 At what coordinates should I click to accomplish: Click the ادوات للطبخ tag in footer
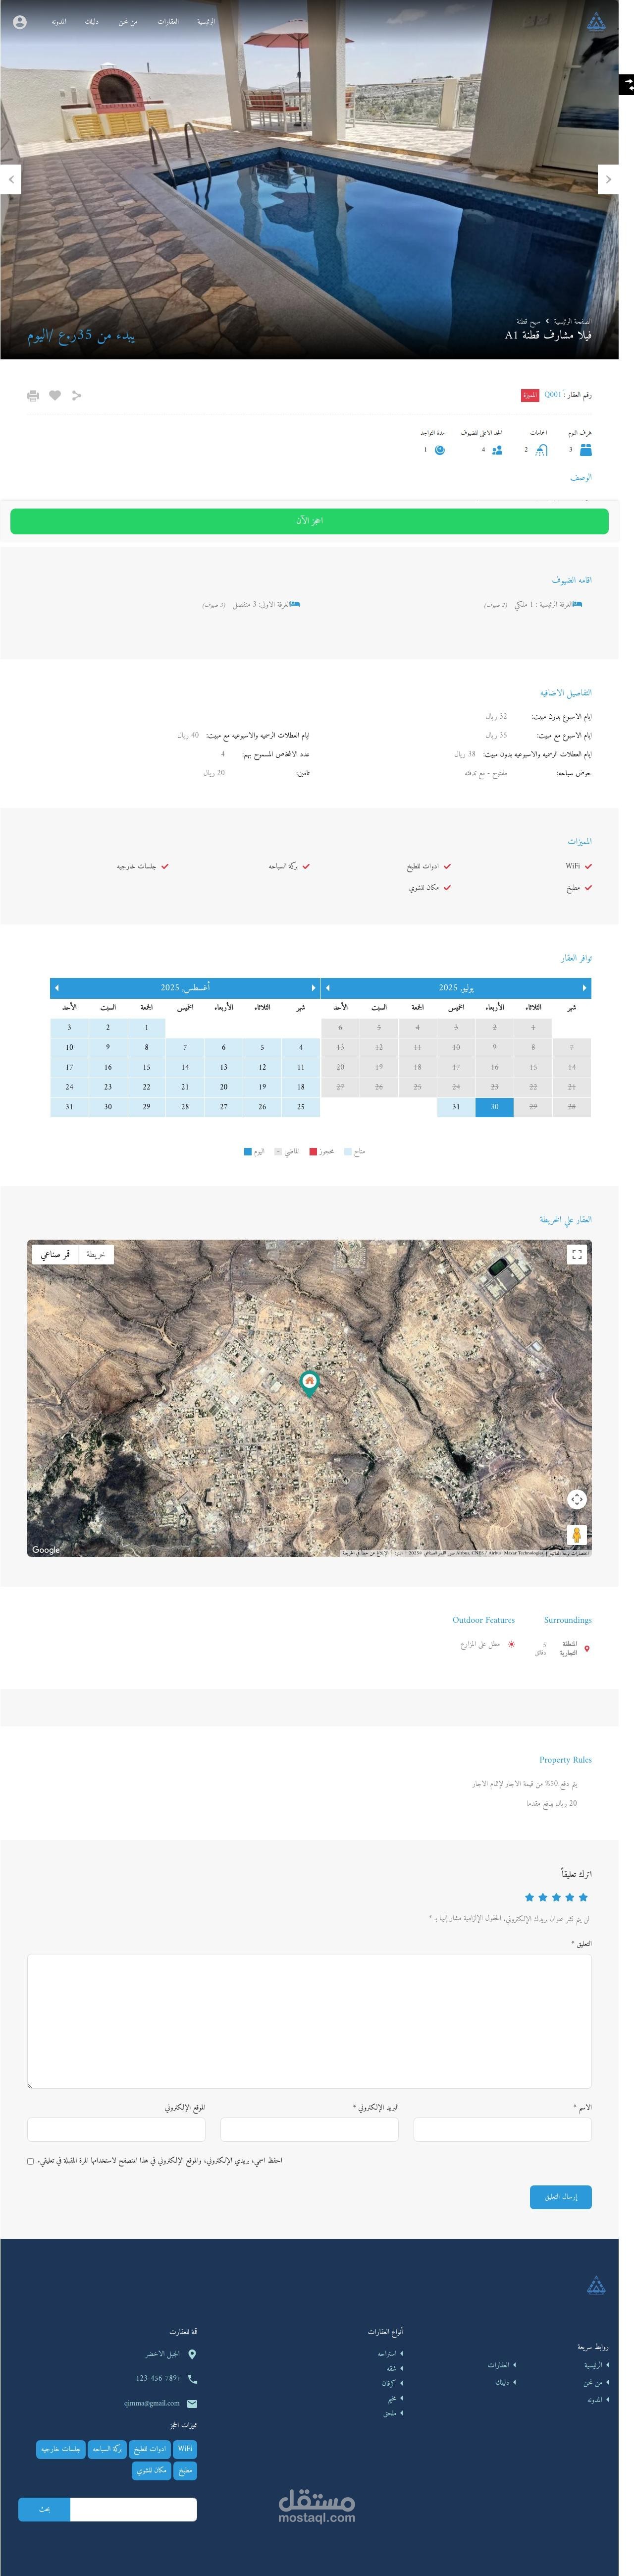click(151, 2449)
